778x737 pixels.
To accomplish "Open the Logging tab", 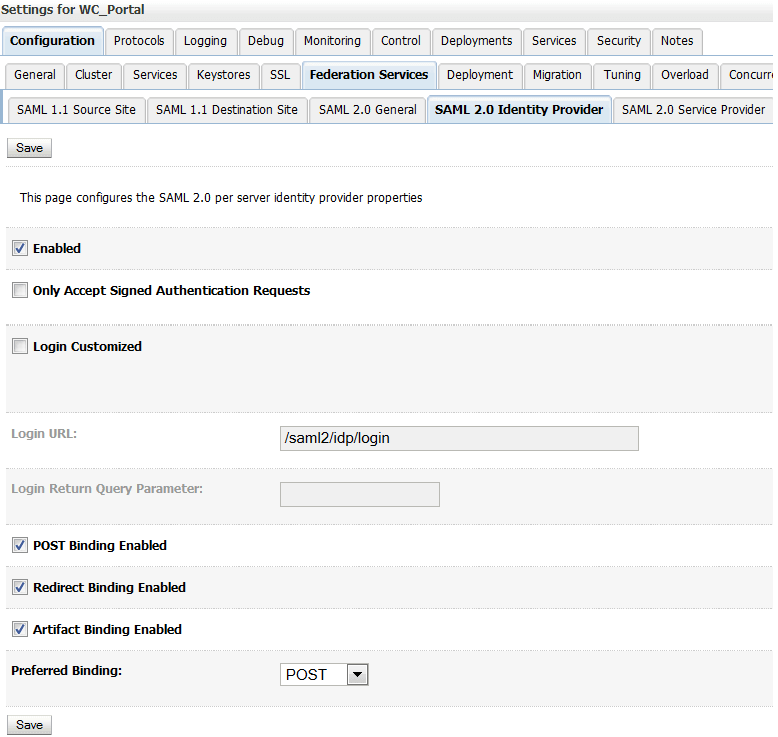I will click(x=205, y=41).
